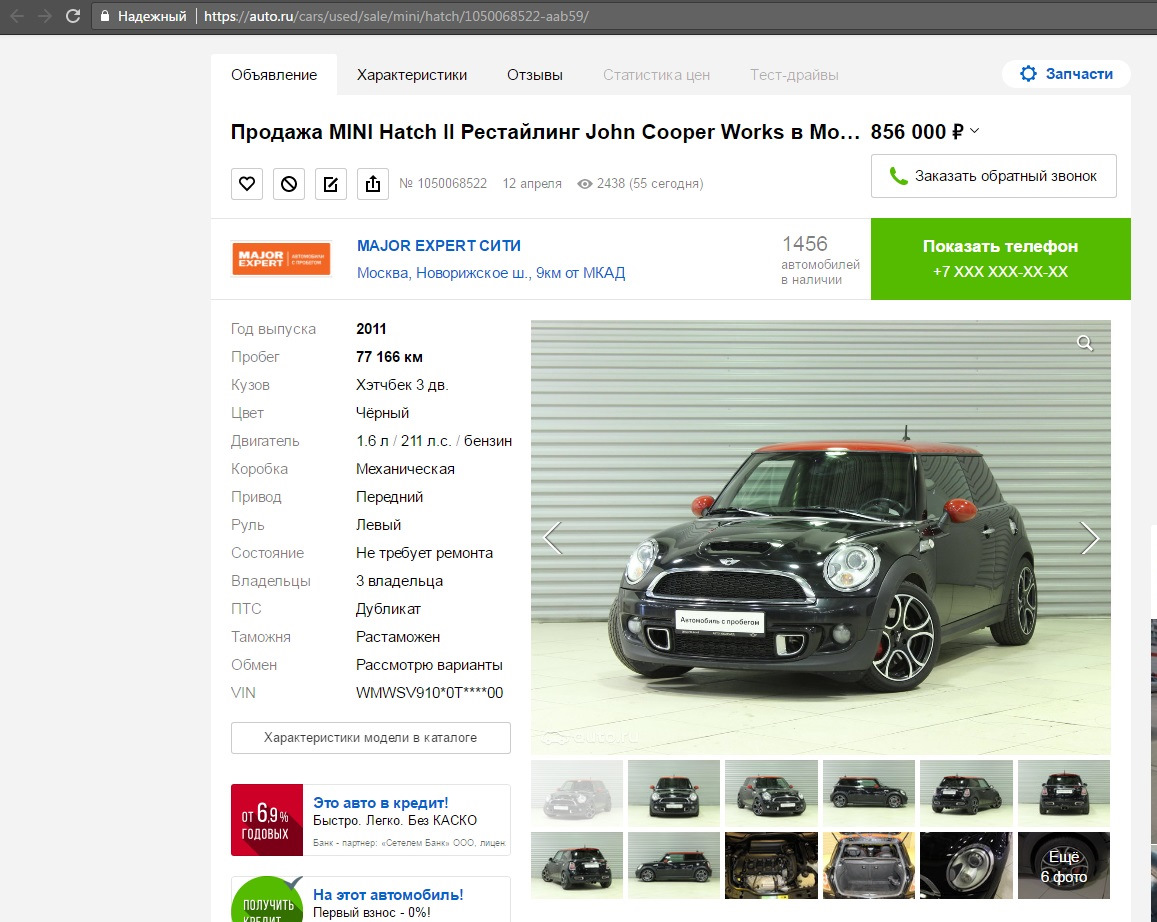
Task: Open the note editing pencil icon
Action: click(x=330, y=183)
